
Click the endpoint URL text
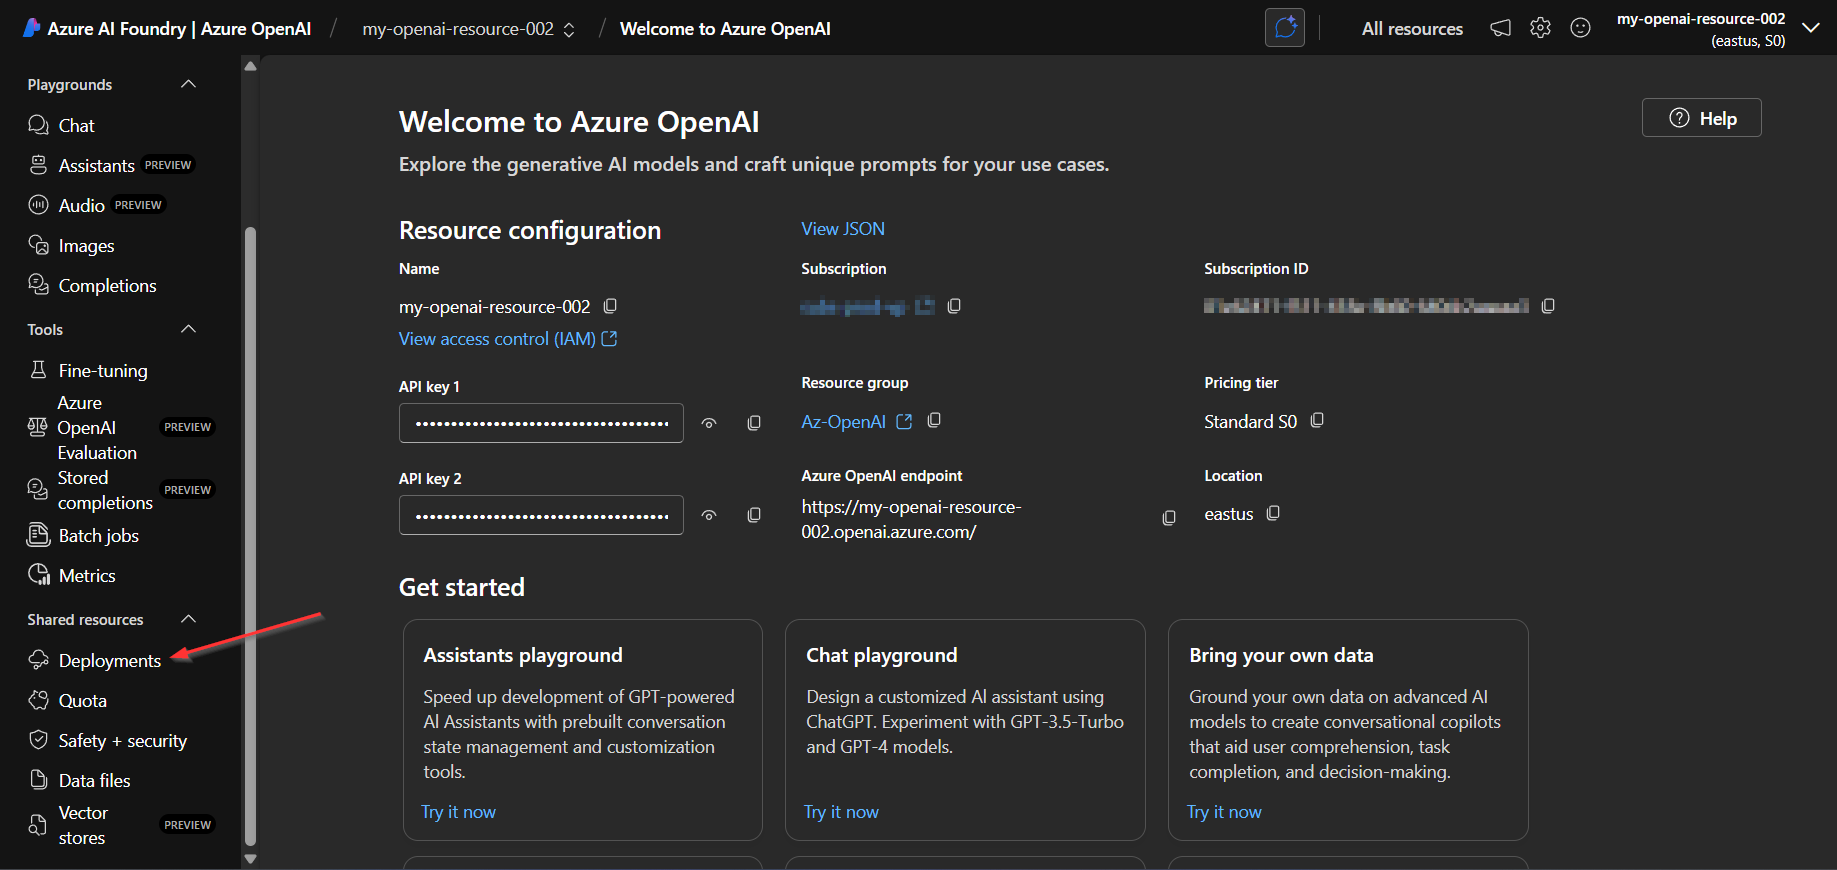click(x=911, y=519)
